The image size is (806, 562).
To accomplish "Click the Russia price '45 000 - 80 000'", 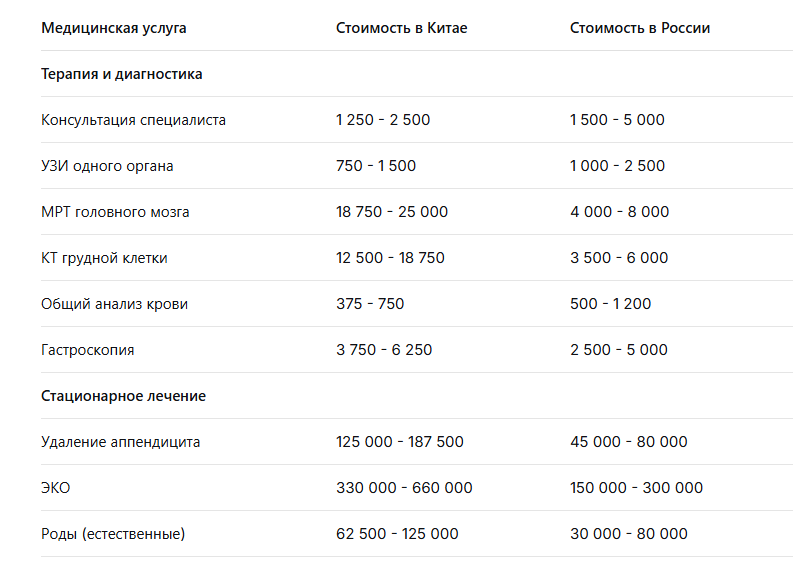I will click(x=629, y=442).
